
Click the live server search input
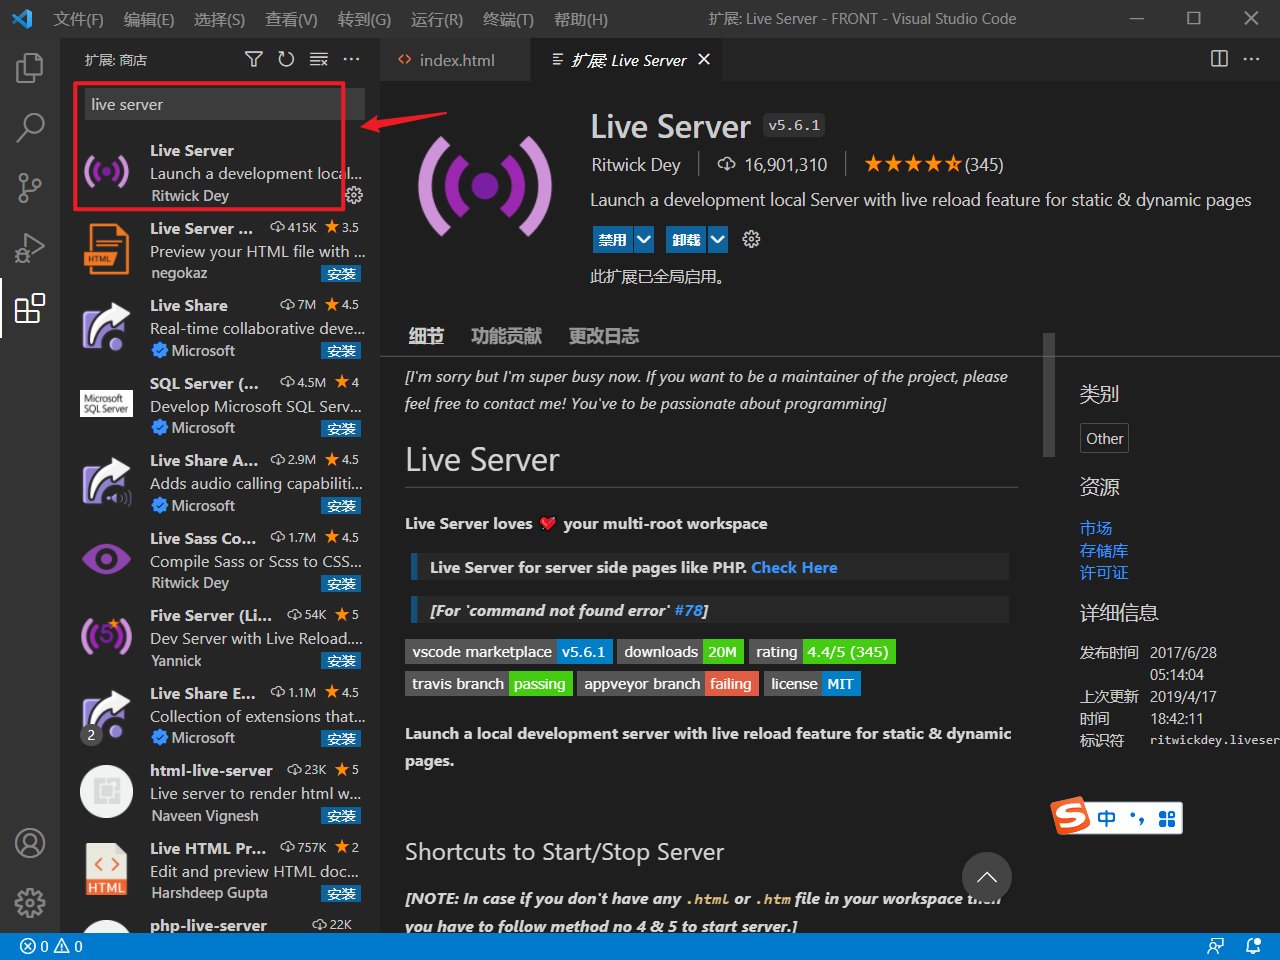coord(225,104)
